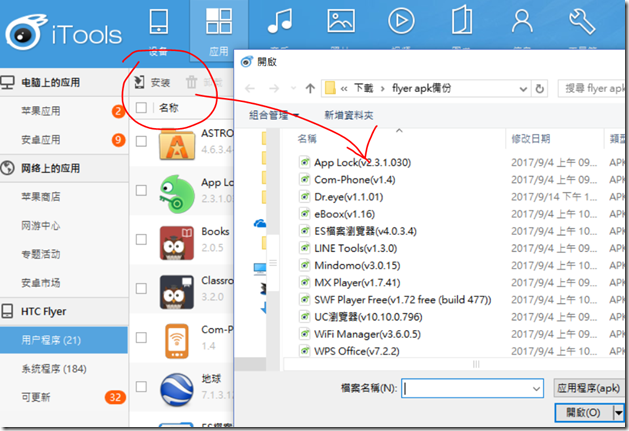629x431 pixels.
Task: Open the Music tab icon
Action: click(x=280, y=22)
